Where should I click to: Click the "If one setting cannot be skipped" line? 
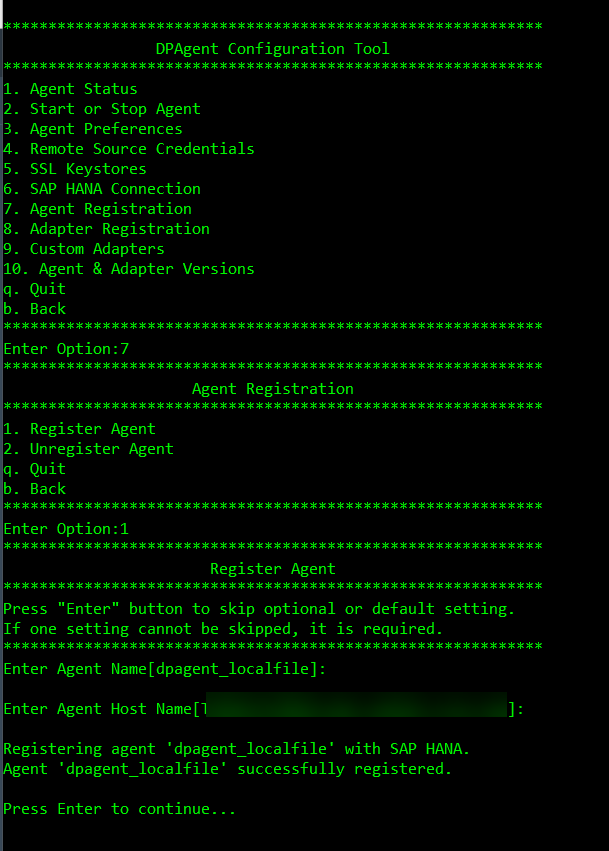click(222, 629)
